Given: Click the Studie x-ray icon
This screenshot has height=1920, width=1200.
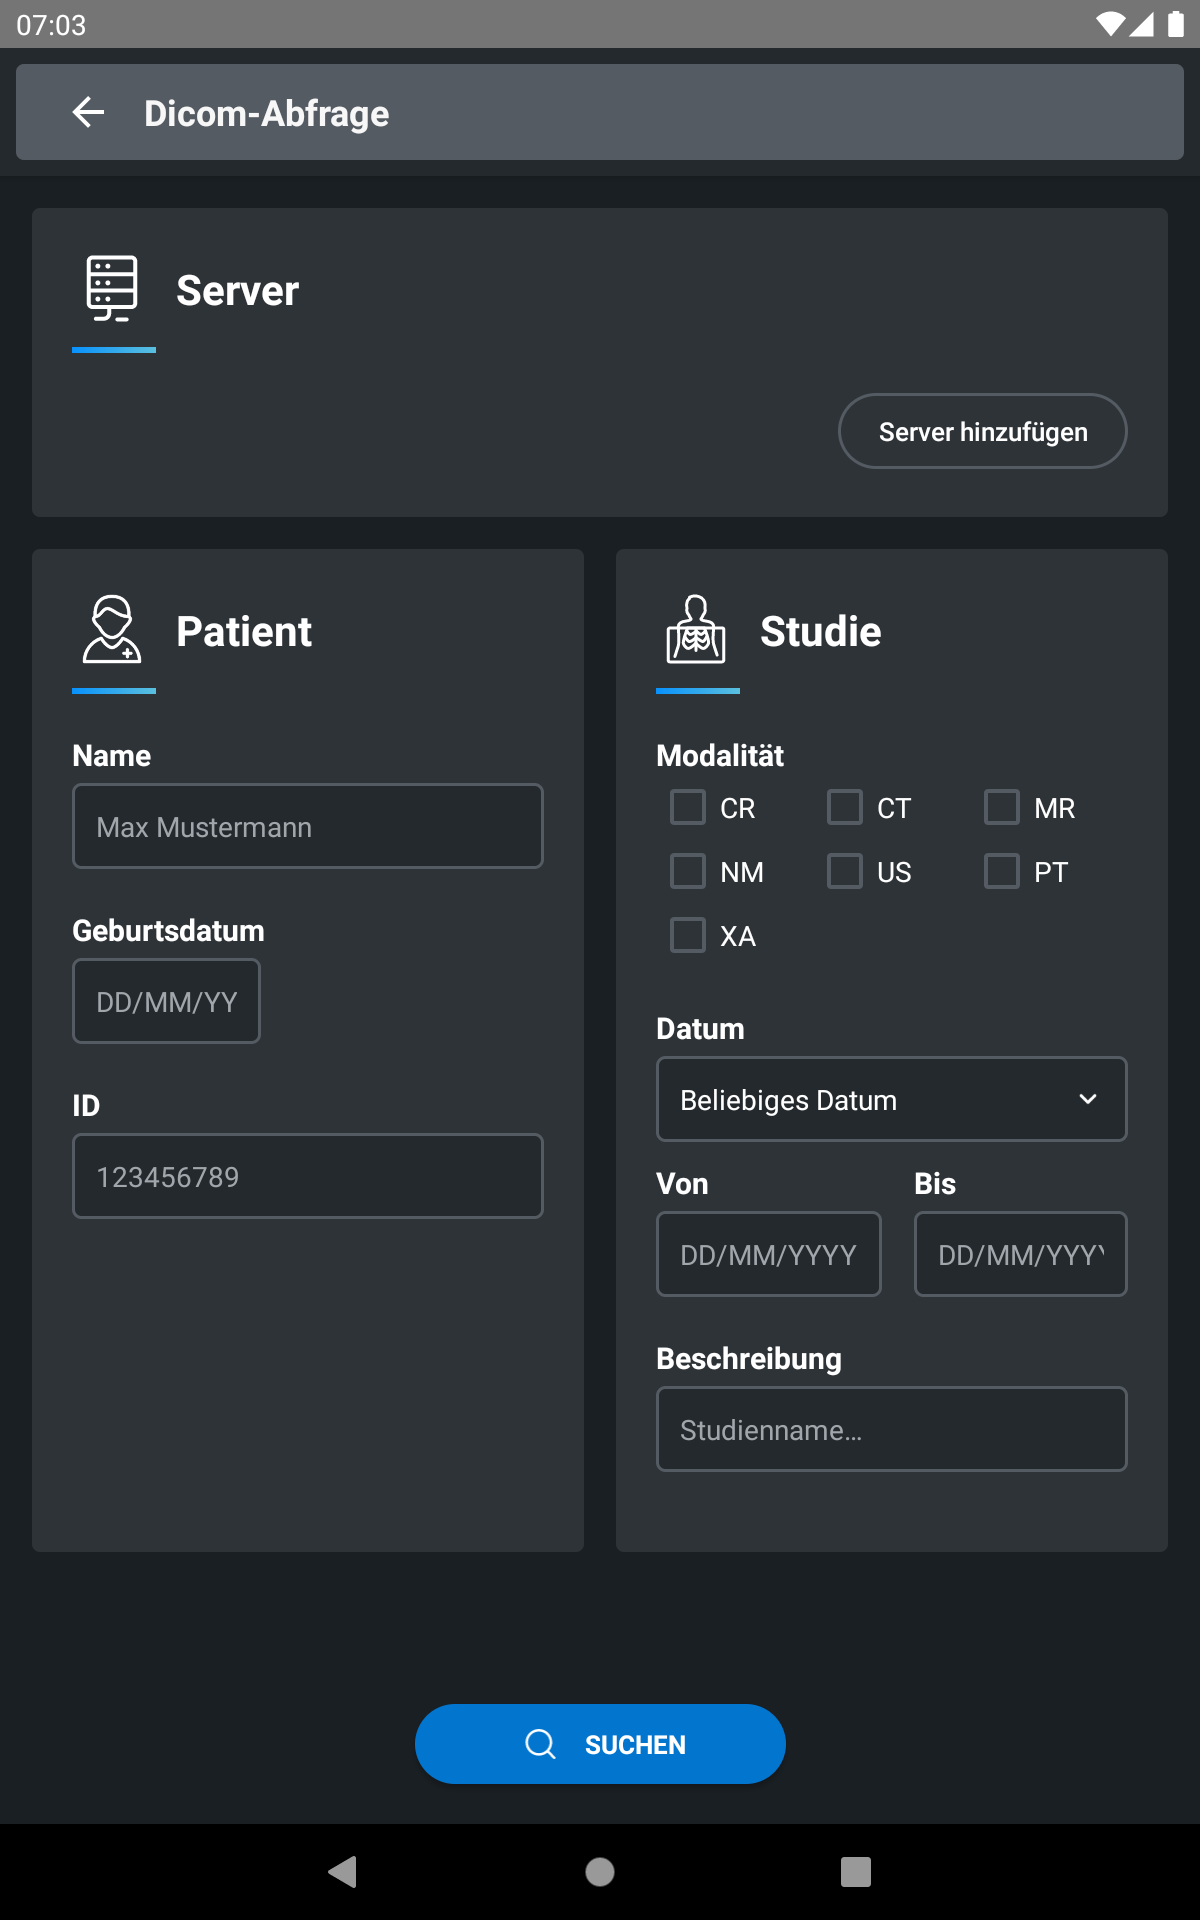Looking at the screenshot, I should point(696,629).
